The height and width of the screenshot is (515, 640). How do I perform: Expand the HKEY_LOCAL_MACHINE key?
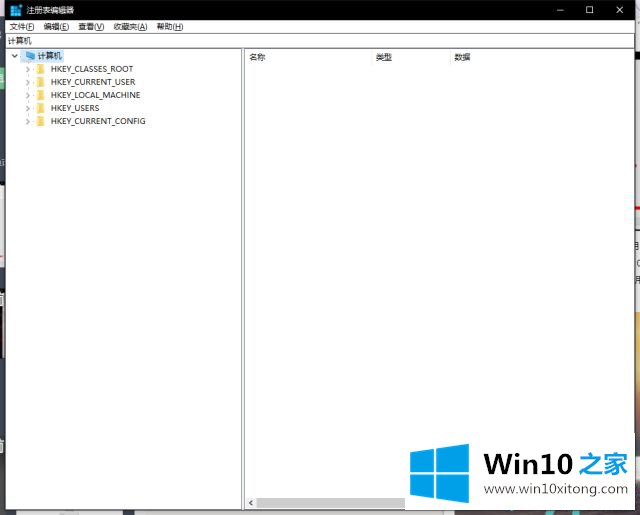28,95
